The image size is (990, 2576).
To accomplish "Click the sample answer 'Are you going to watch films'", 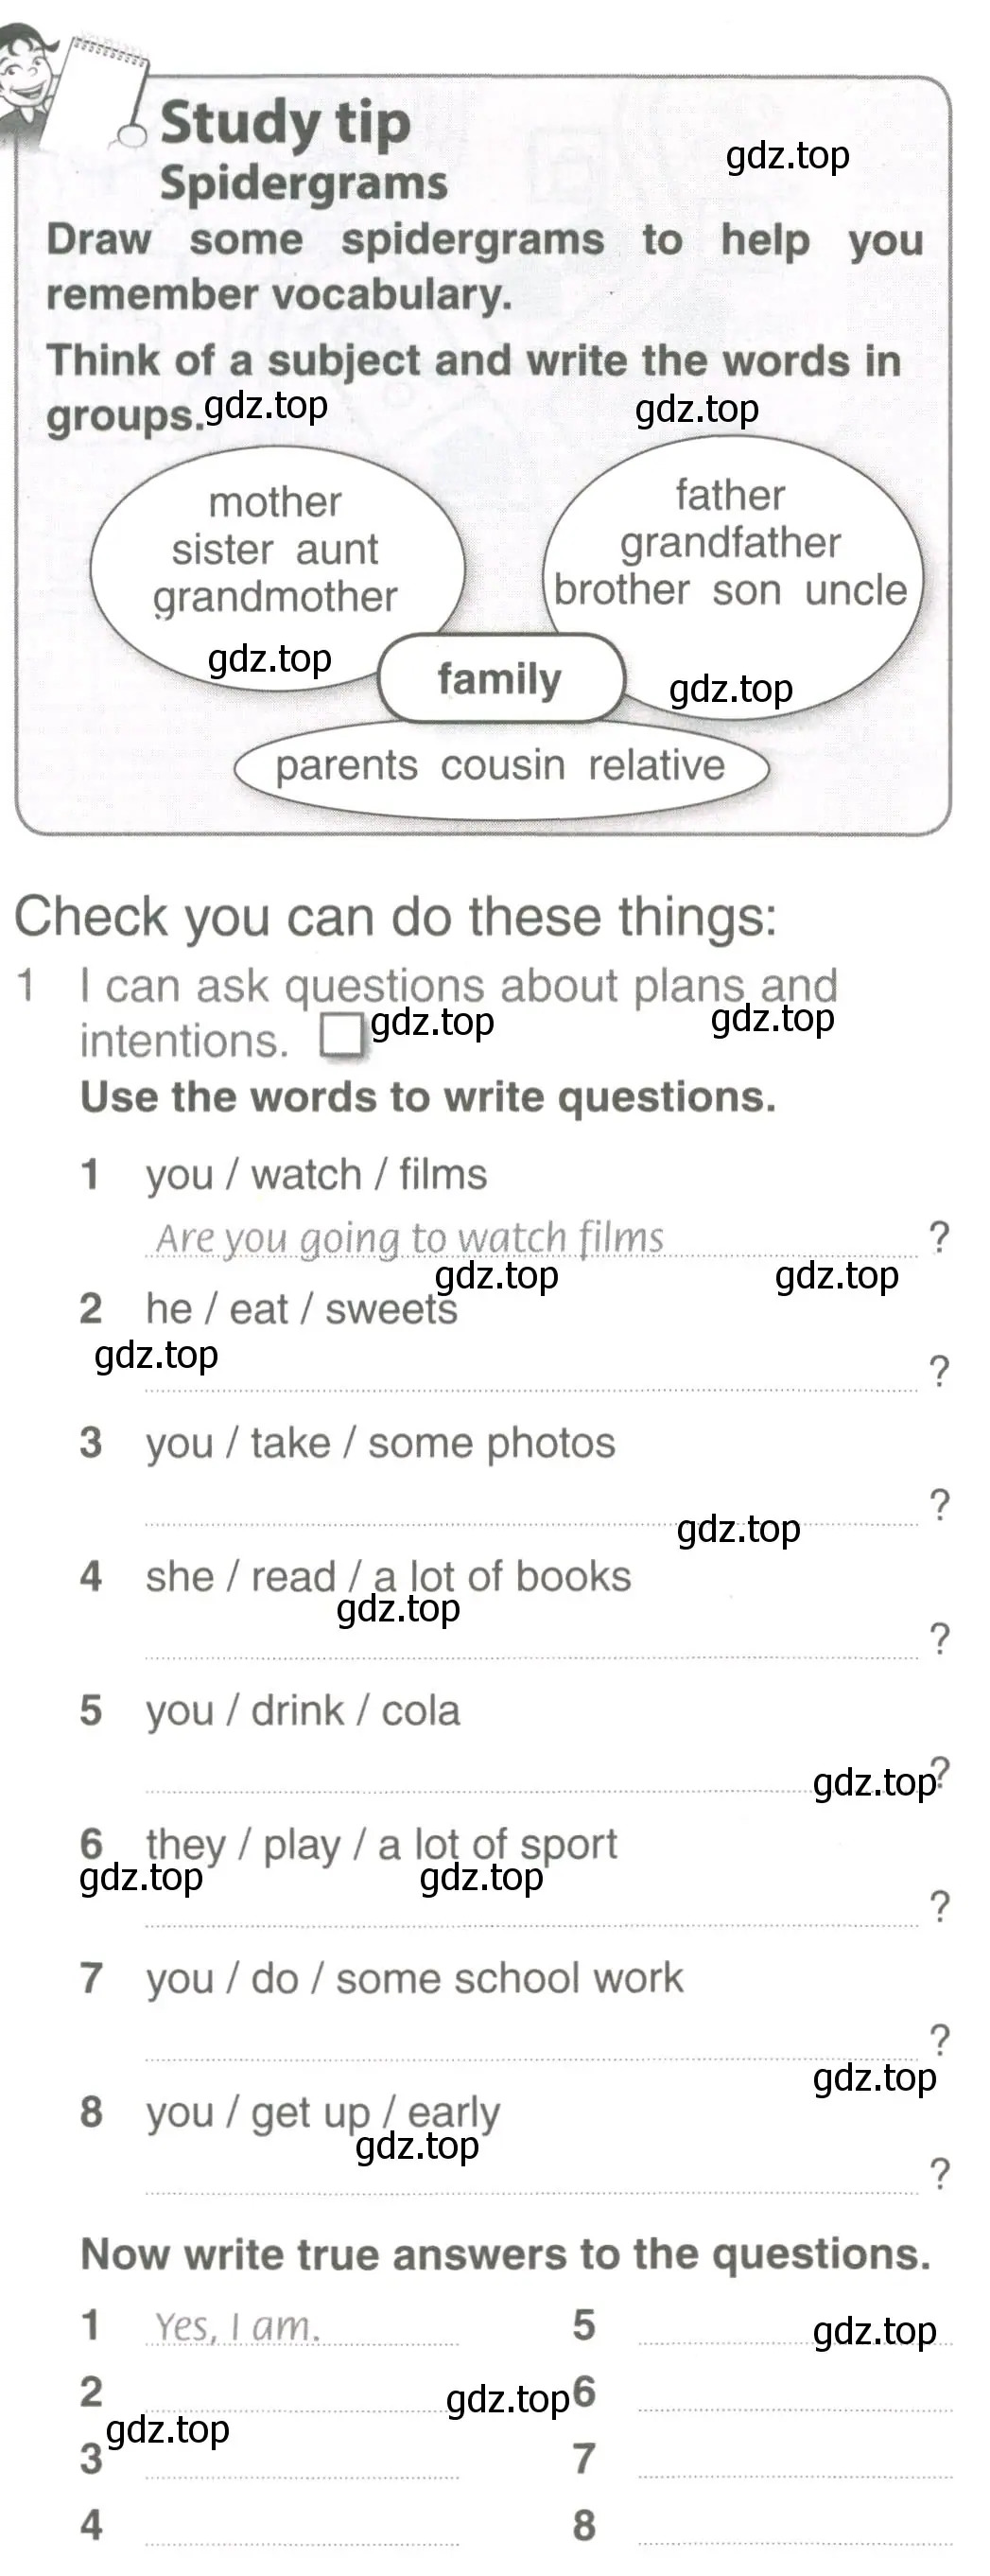I will [x=409, y=1238].
